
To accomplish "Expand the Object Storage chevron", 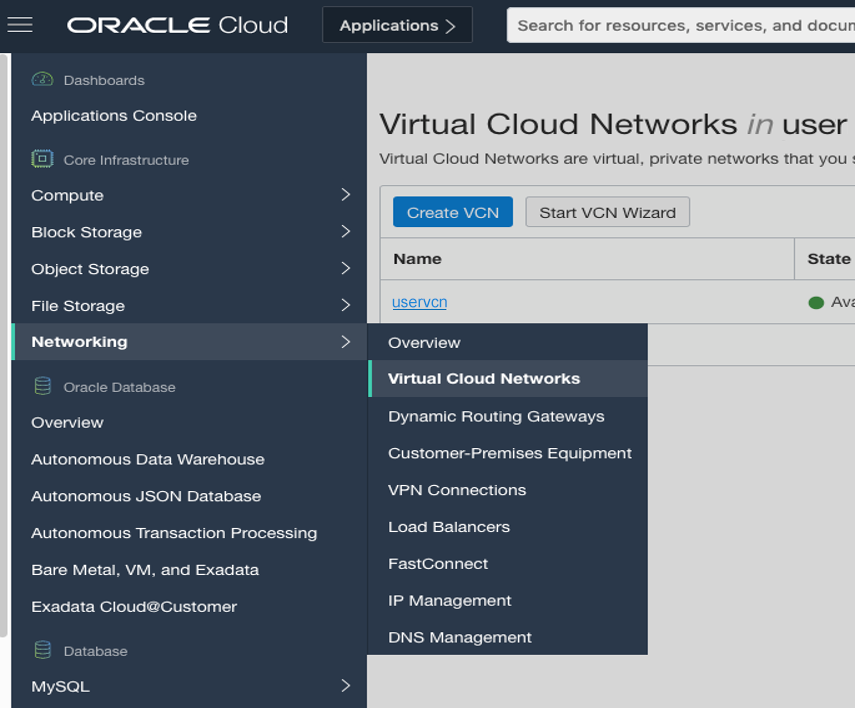I will click(x=345, y=269).
